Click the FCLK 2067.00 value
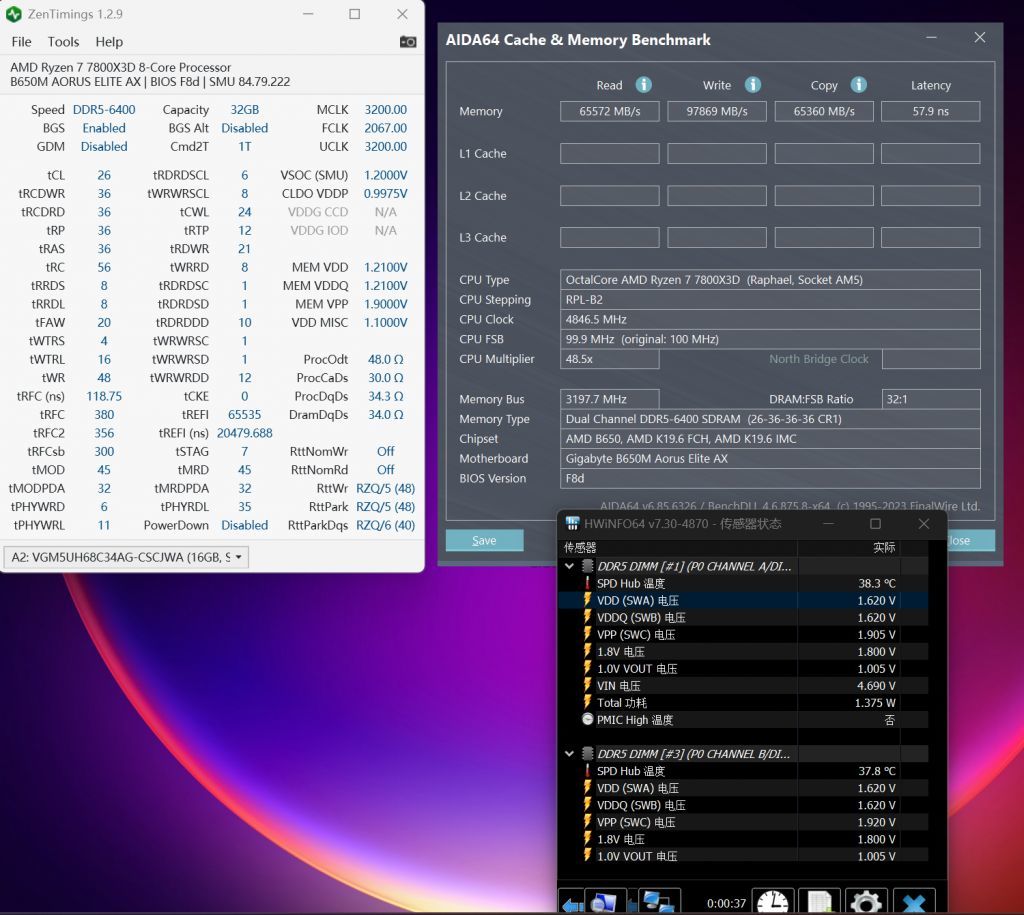 click(x=385, y=128)
